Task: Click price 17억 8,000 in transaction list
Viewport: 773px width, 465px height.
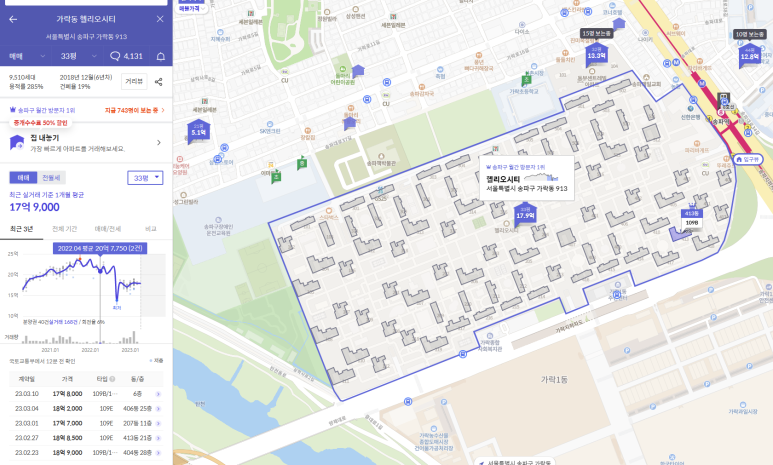Action: point(68,394)
